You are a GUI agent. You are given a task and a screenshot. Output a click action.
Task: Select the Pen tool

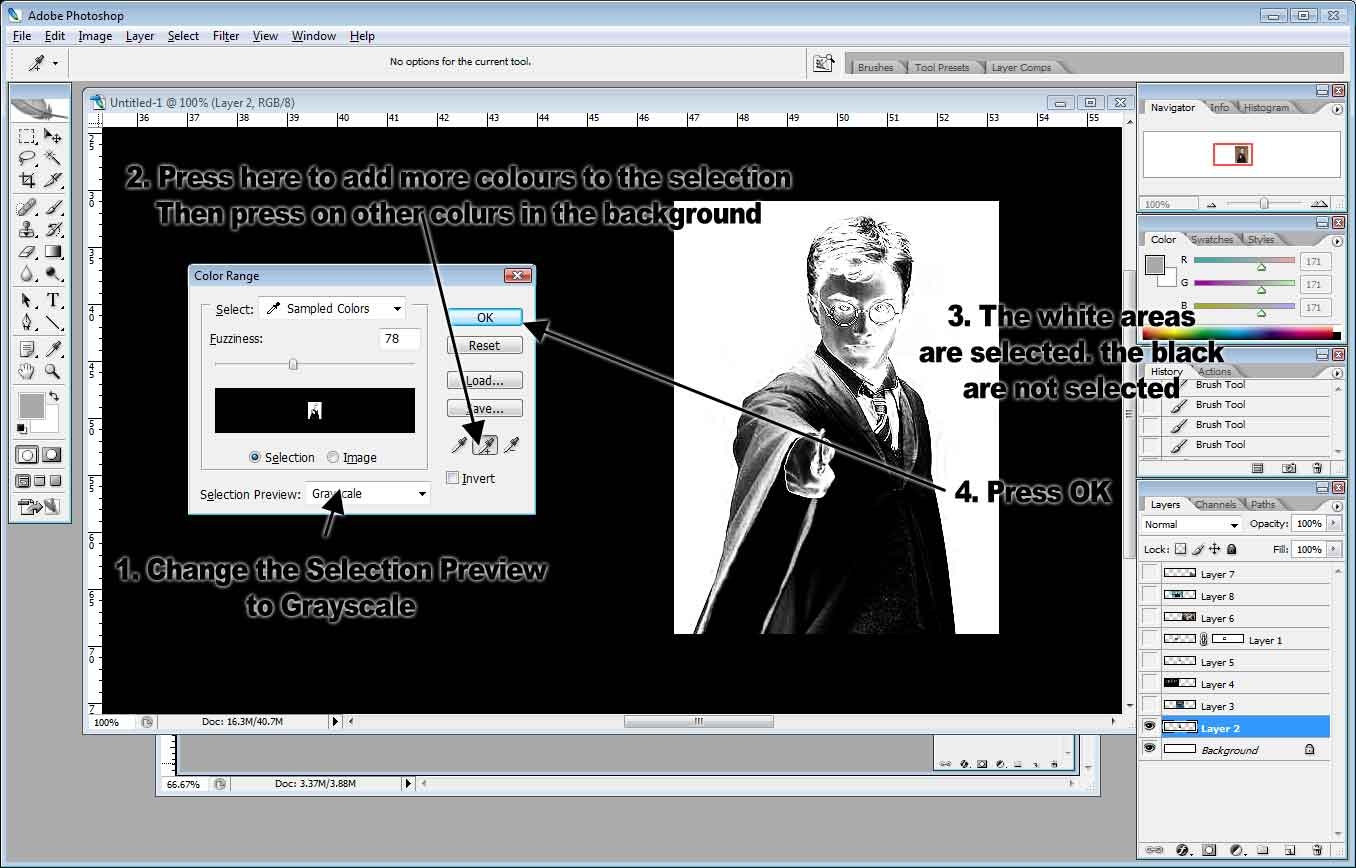[x=28, y=322]
